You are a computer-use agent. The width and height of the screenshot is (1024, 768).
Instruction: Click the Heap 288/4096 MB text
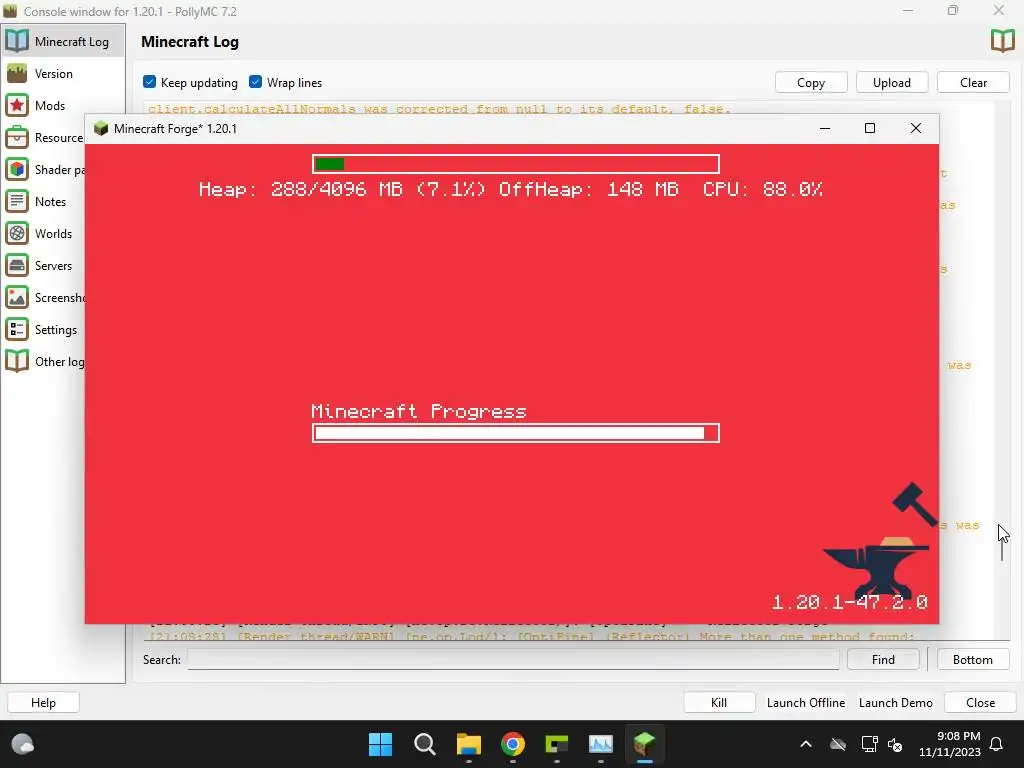pos(342,189)
